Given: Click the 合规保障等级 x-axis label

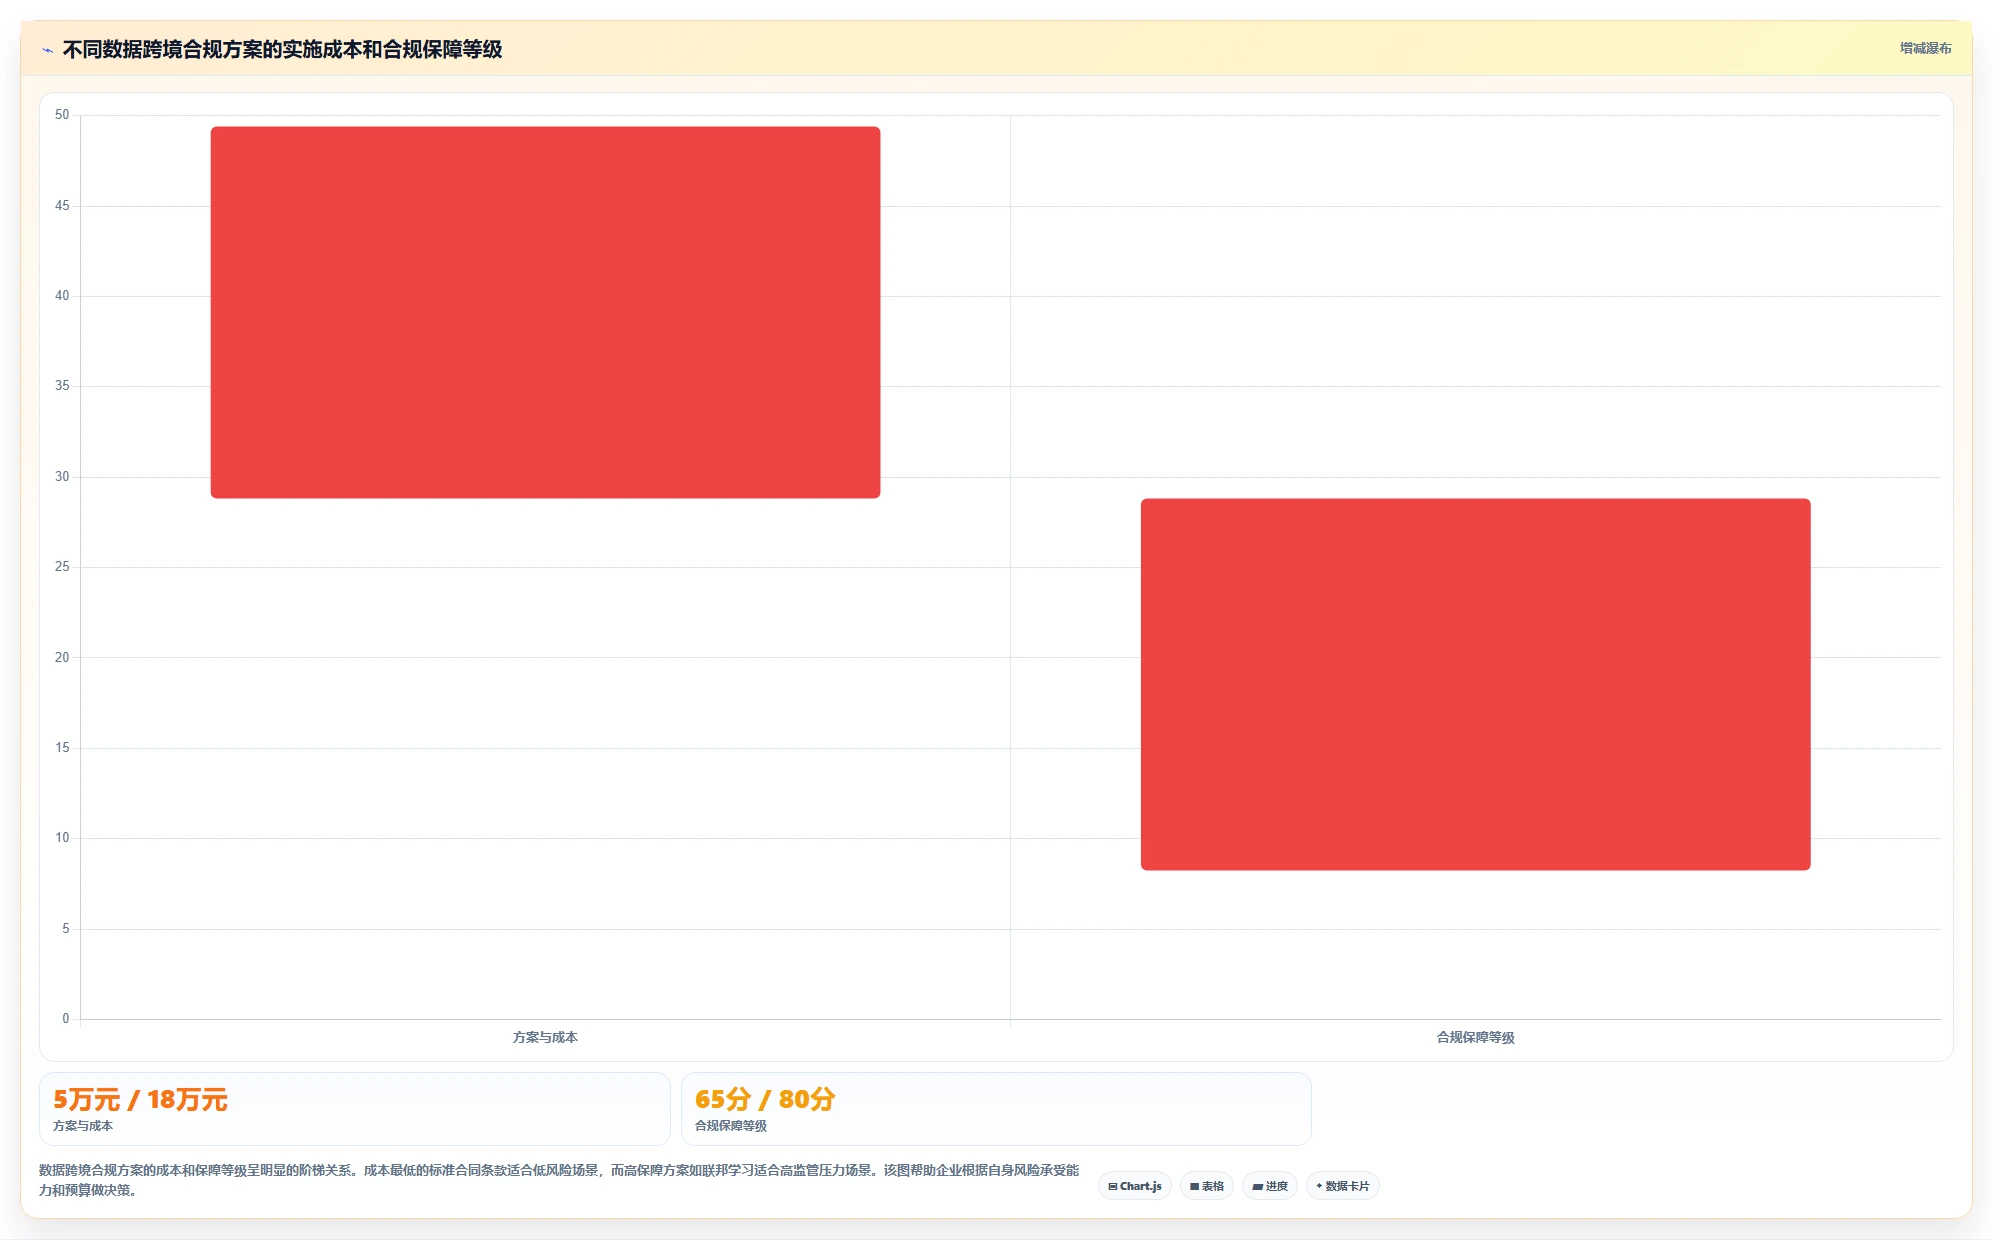Looking at the screenshot, I should (1475, 1037).
